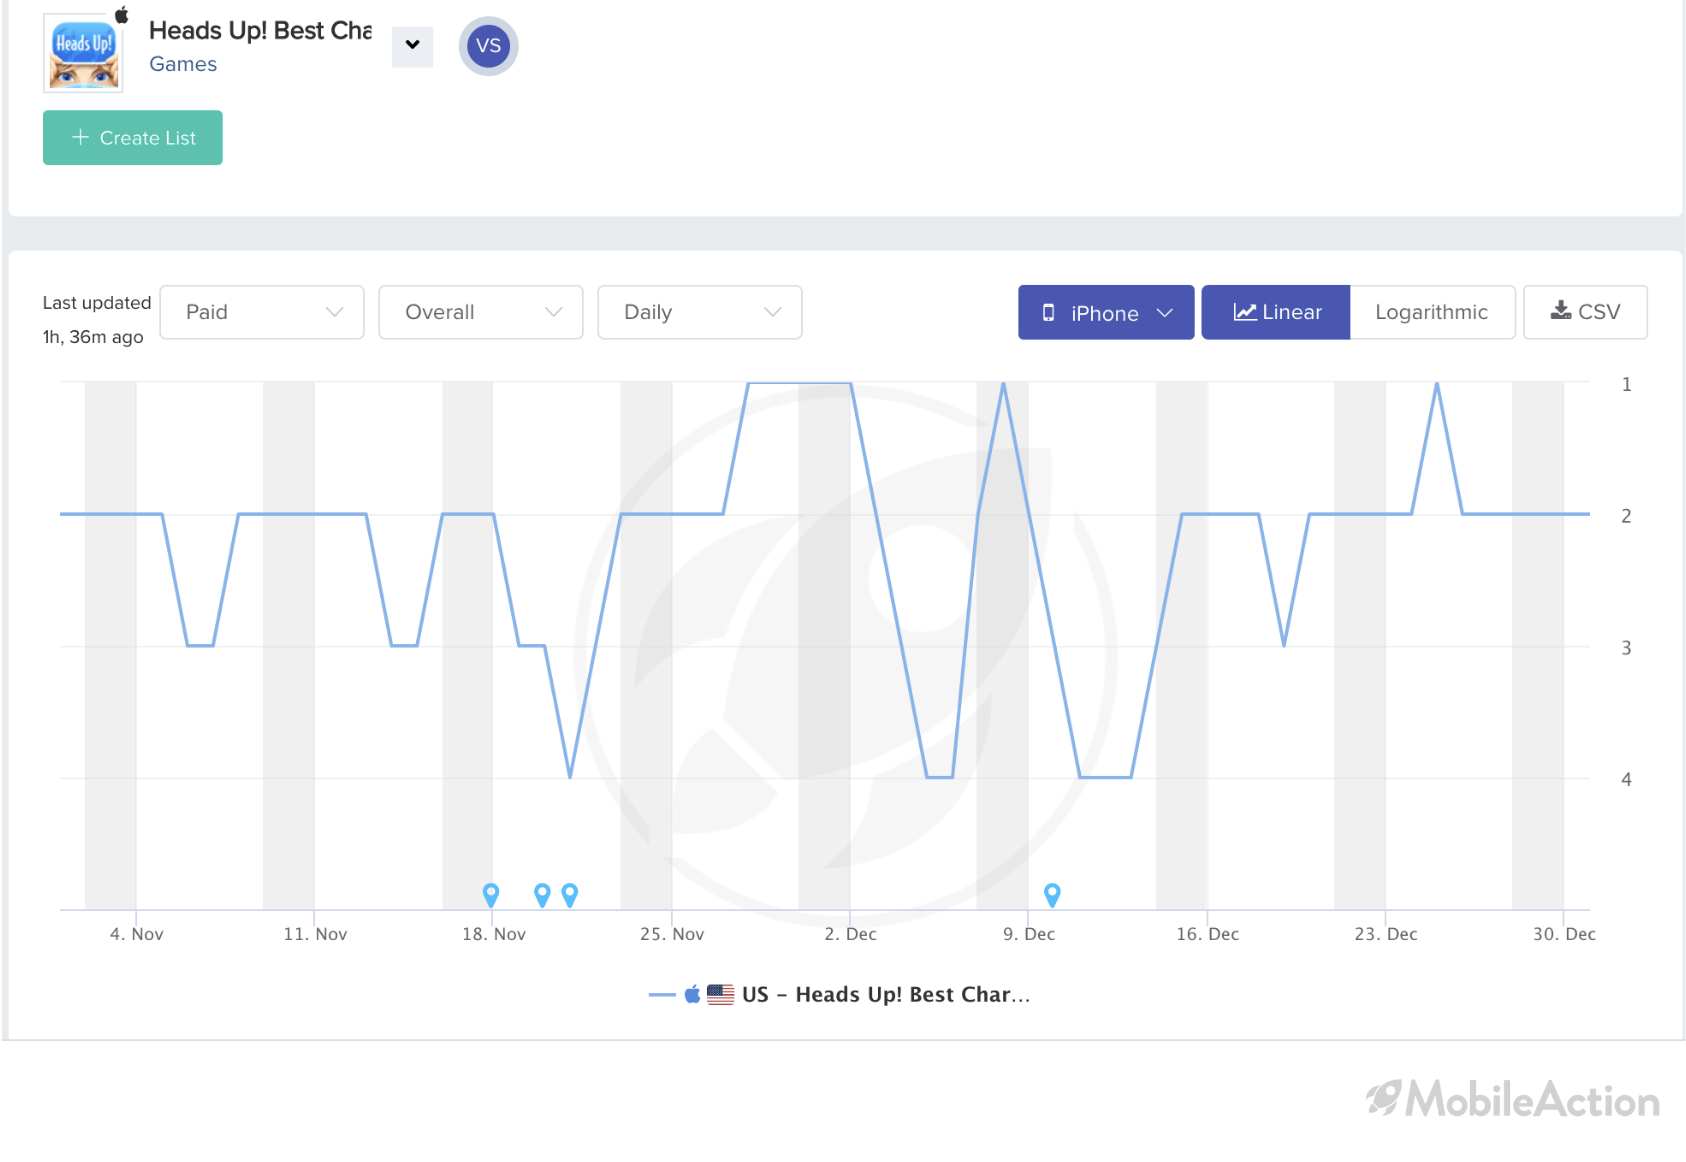
Task: Click the Create List button
Action: [x=133, y=138]
